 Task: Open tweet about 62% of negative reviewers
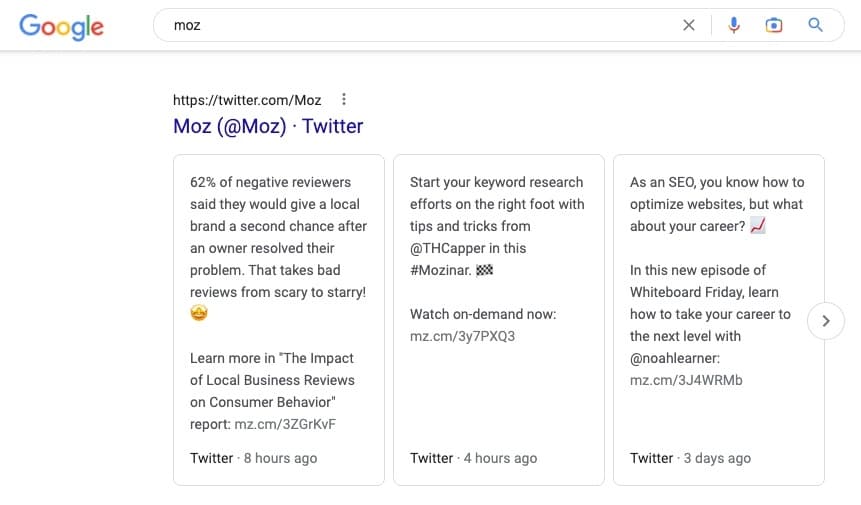point(278,237)
